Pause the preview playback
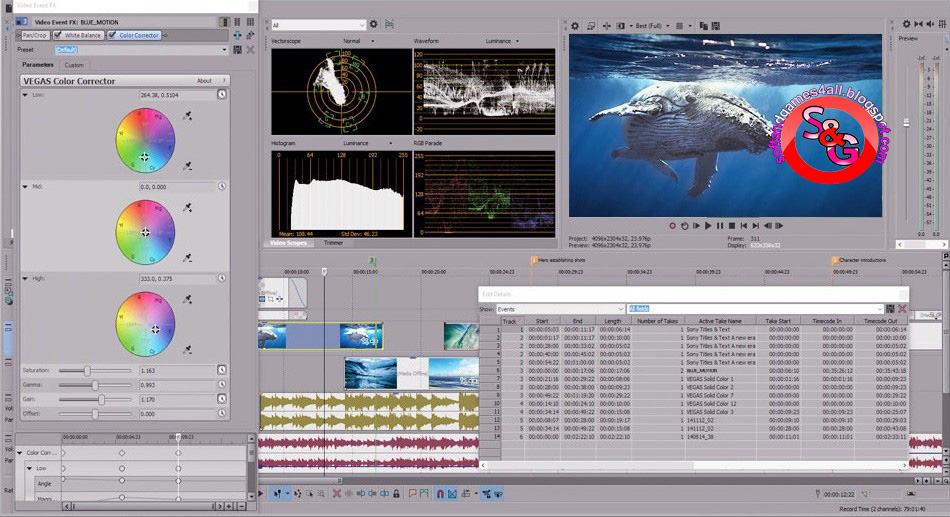Viewport: 950px width, 517px height. click(x=720, y=225)
